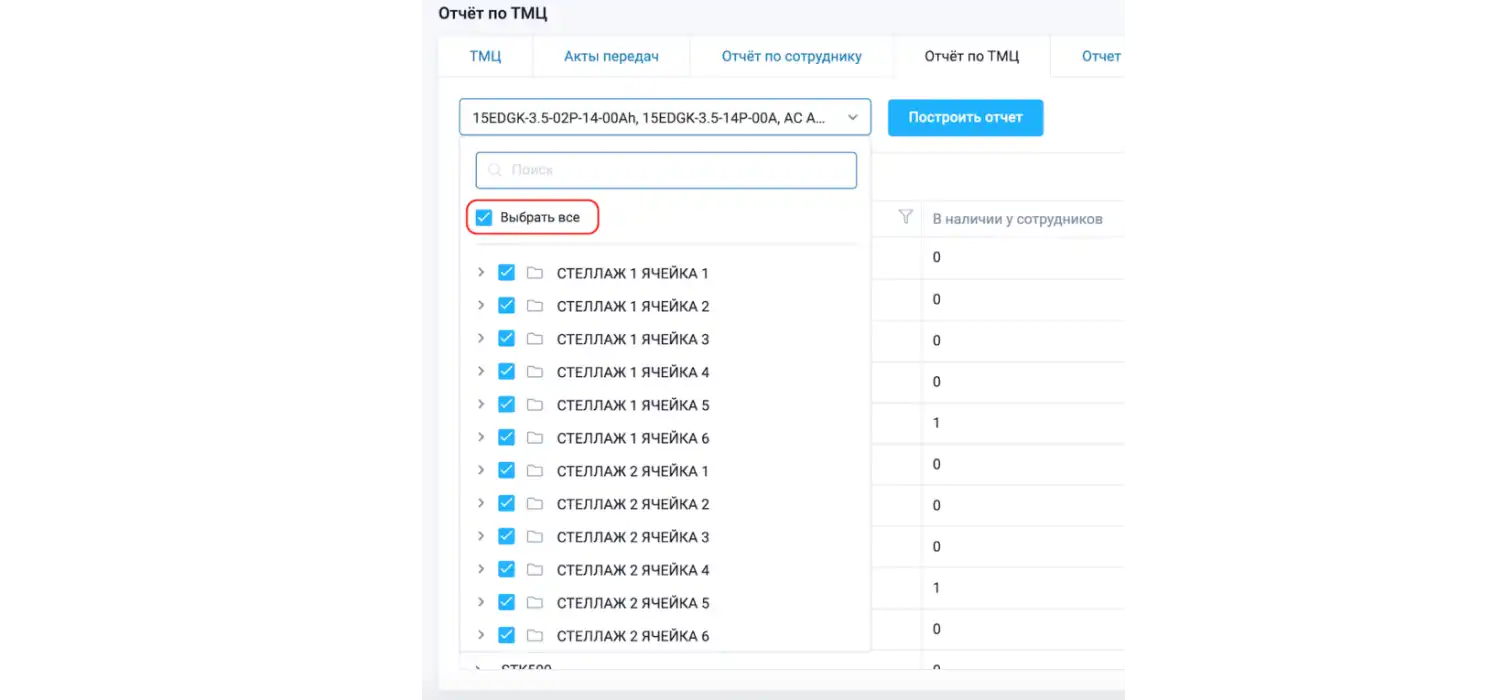Viewport: 1500px width, 700px height.
Task: Click the magnifier icon in search box
Action: point(495,170)
